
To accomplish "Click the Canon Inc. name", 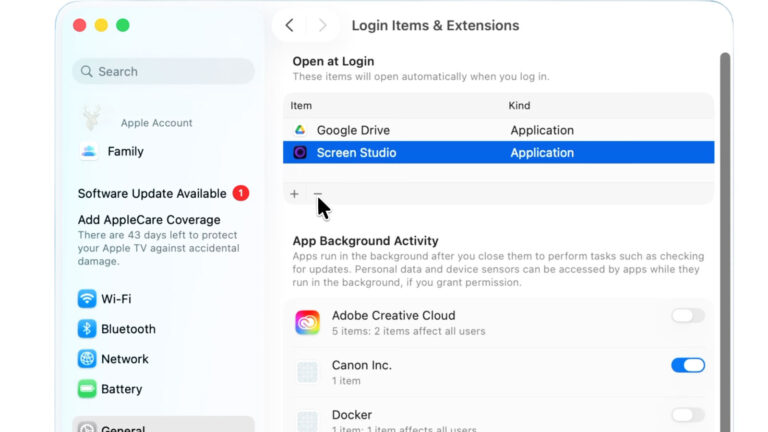I will (x=361, y=365).
